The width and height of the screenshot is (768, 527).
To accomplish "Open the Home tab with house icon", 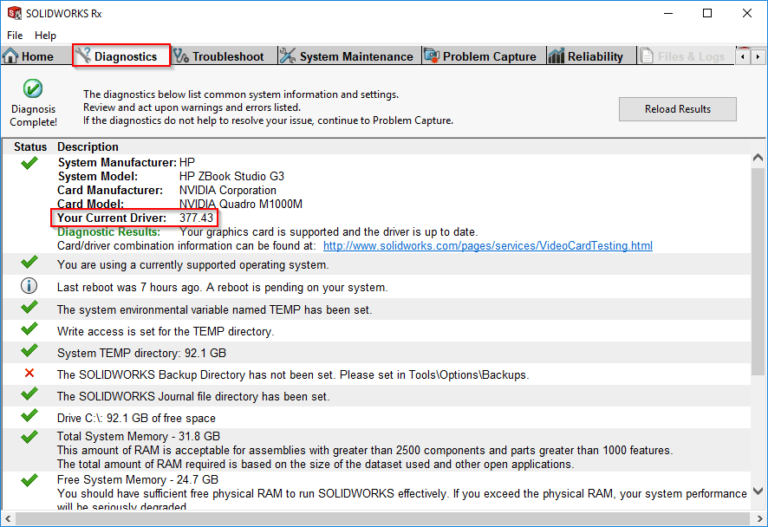I will point(28,56).
